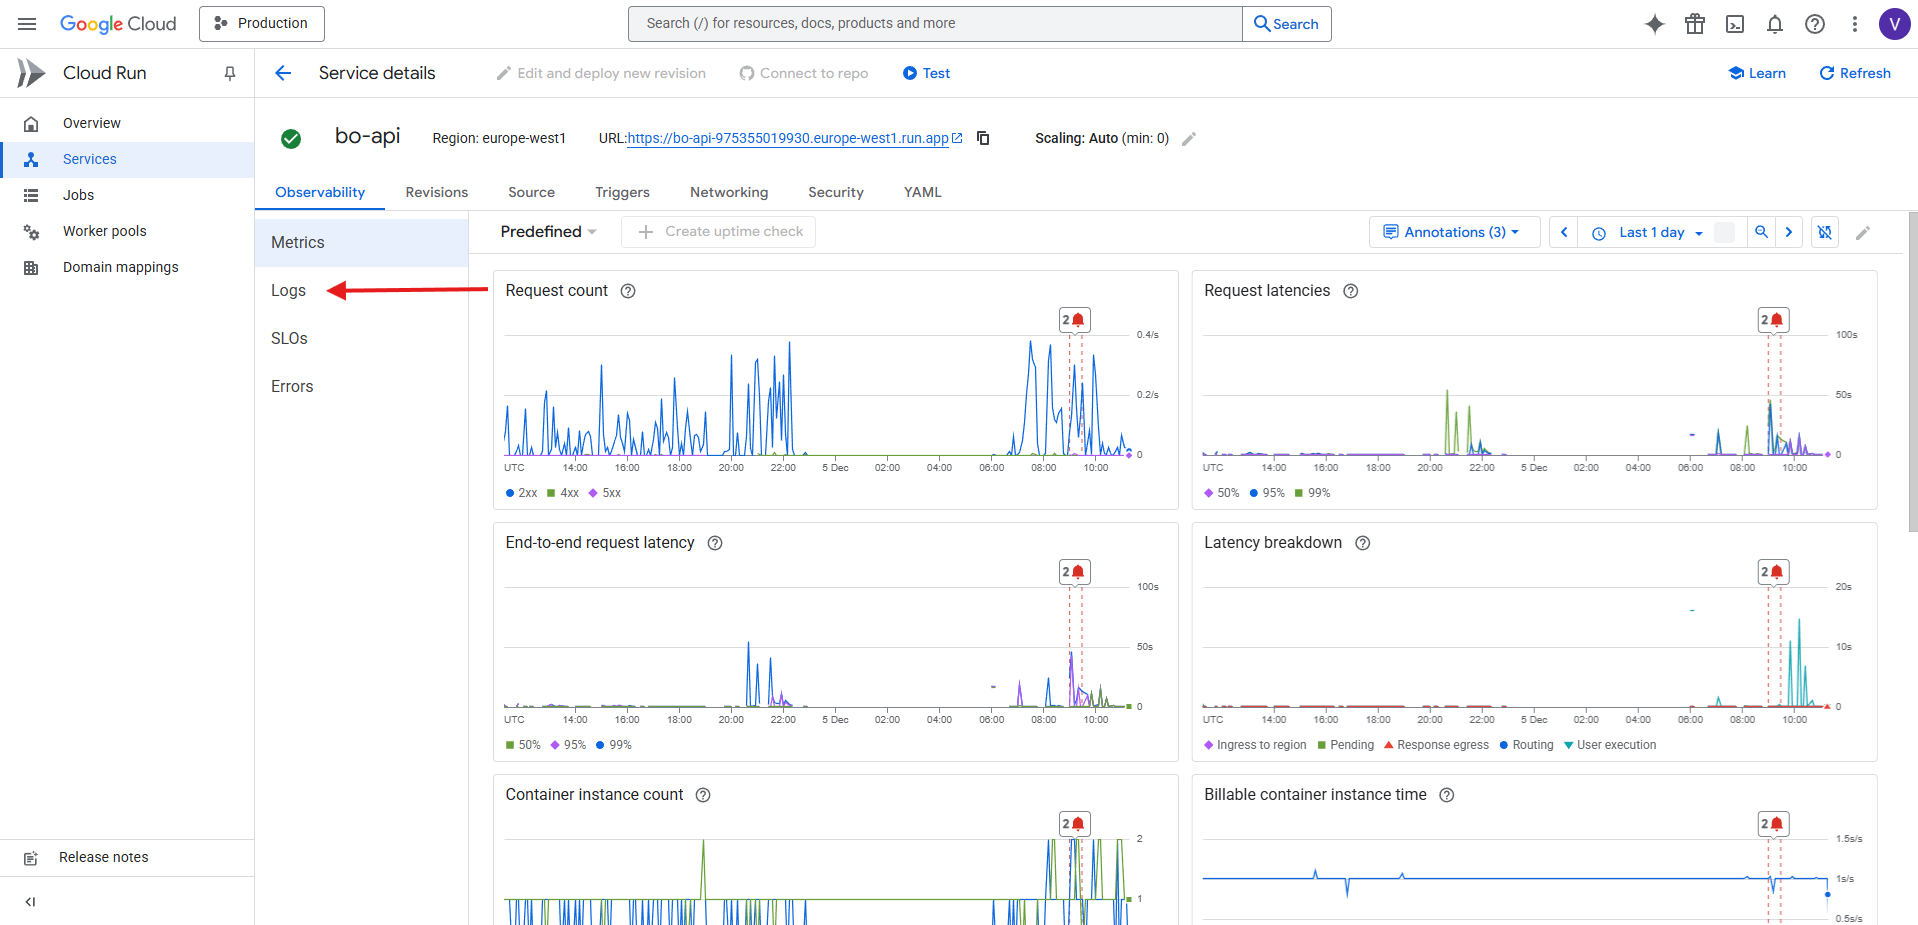
Task: Open the gifts and offers icon
Action: (1695, 23)
